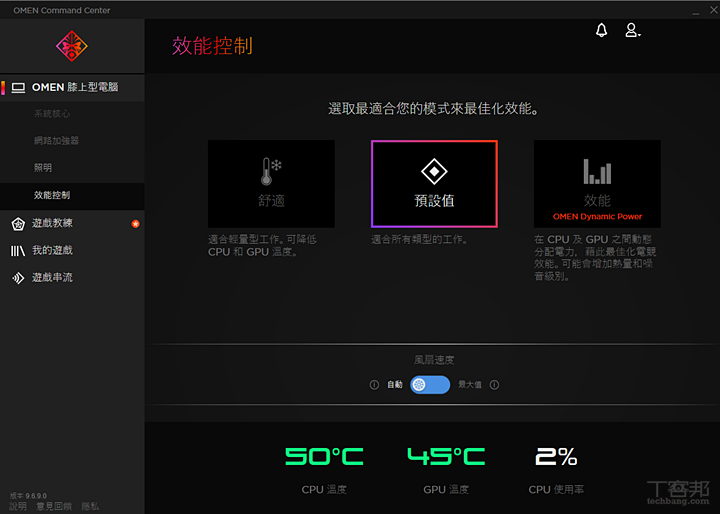The height and width of the screenshot is (514, 720).
Task: Open notifications bell icon
Action: click(601, 30)
